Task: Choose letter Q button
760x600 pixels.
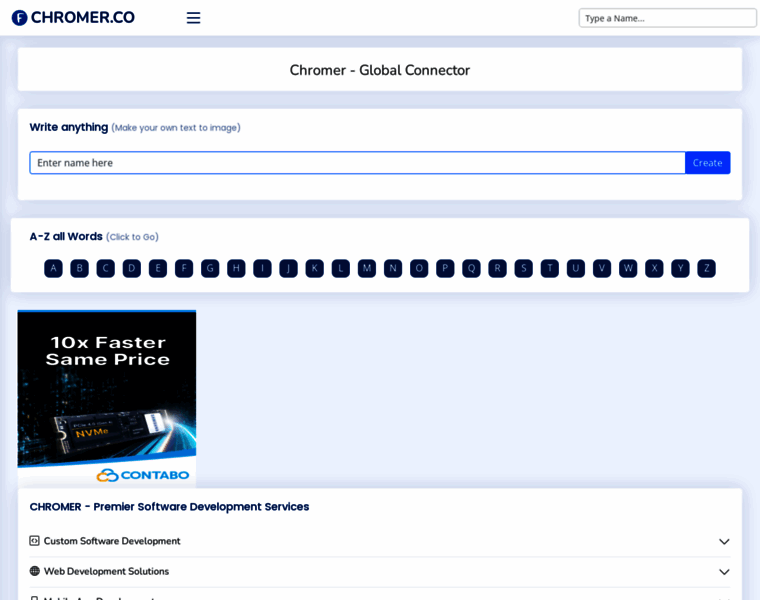Action: pos(472,268)
